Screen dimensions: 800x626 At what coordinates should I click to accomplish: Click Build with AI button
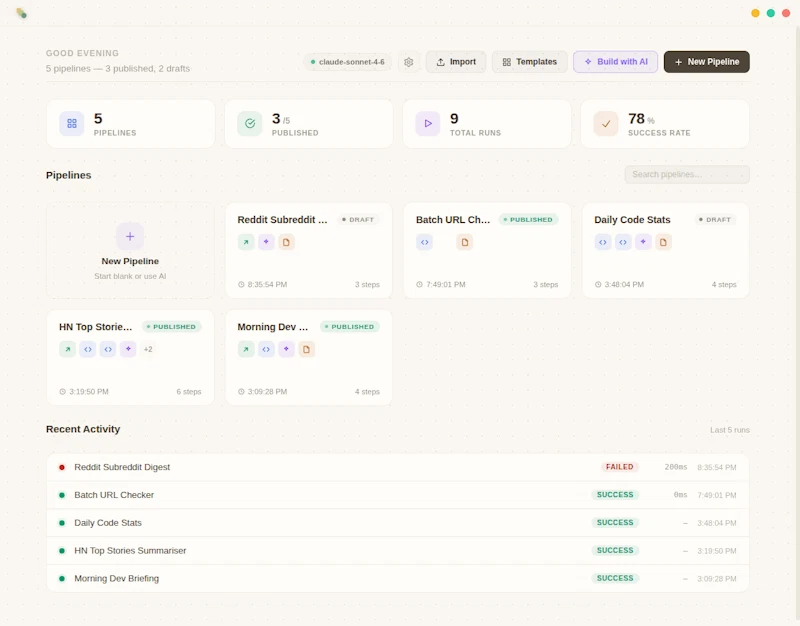[615, 62]
